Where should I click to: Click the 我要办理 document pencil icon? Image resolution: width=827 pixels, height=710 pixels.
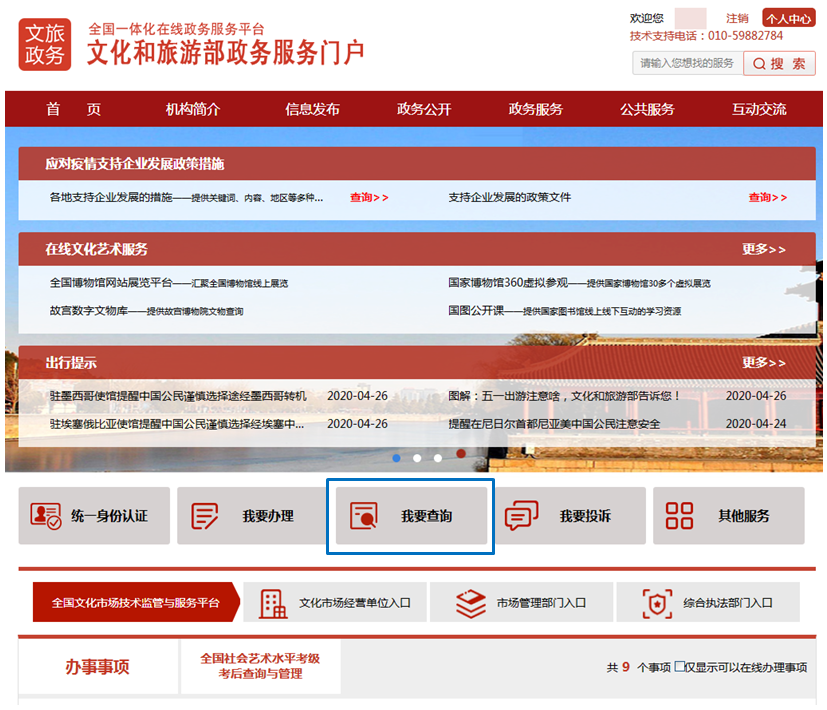coord(205,516)
